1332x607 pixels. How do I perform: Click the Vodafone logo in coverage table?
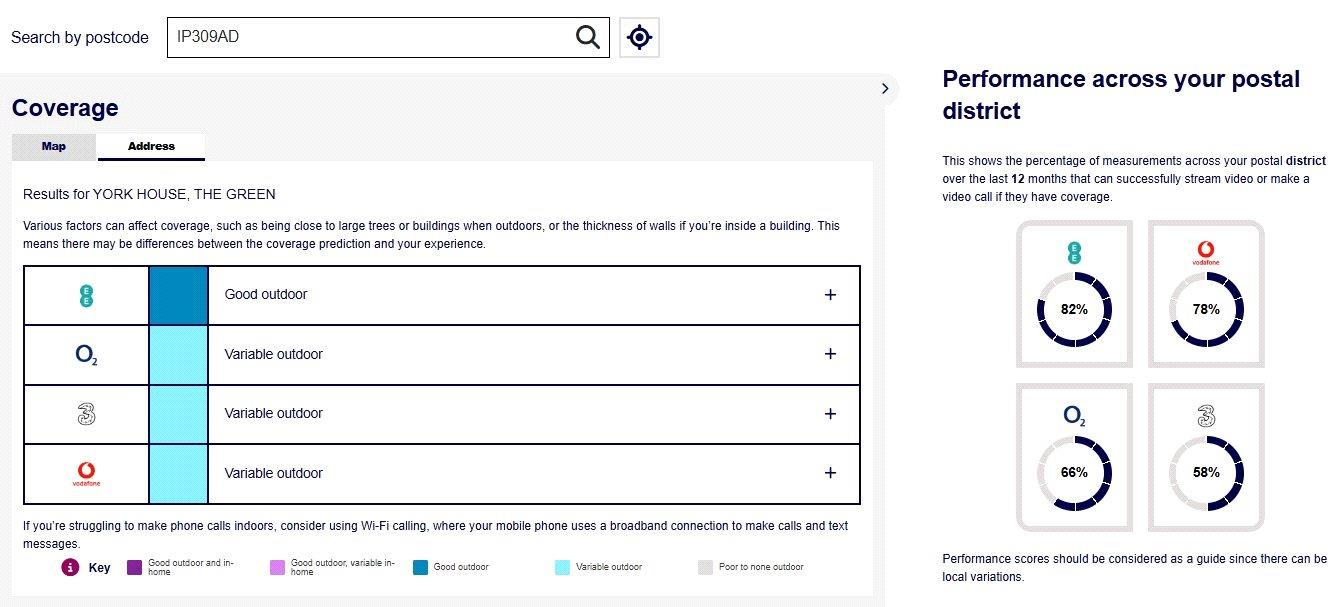[86, 473]
